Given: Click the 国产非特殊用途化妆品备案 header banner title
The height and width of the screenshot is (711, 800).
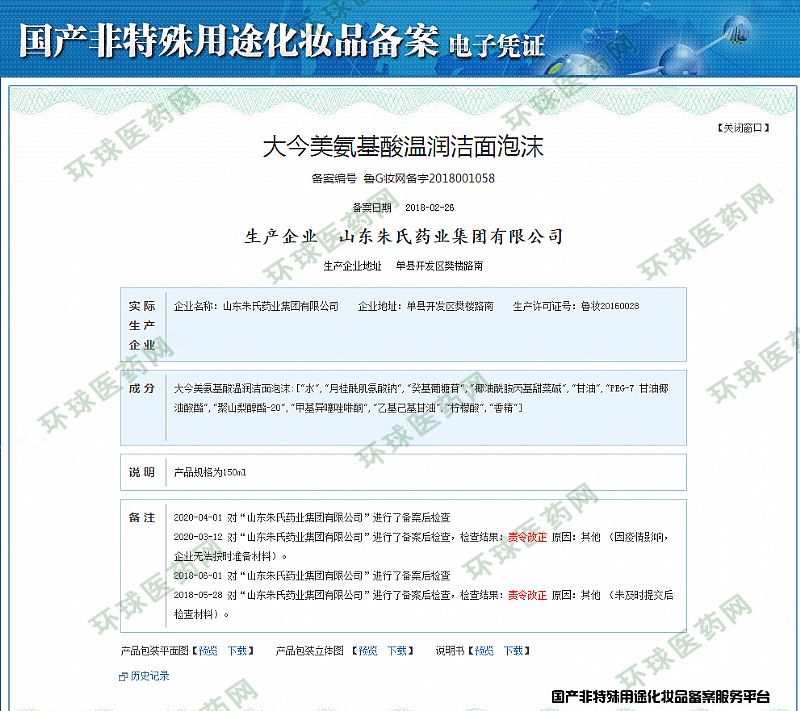Looking at the screenshot, I should coord(228,41).
